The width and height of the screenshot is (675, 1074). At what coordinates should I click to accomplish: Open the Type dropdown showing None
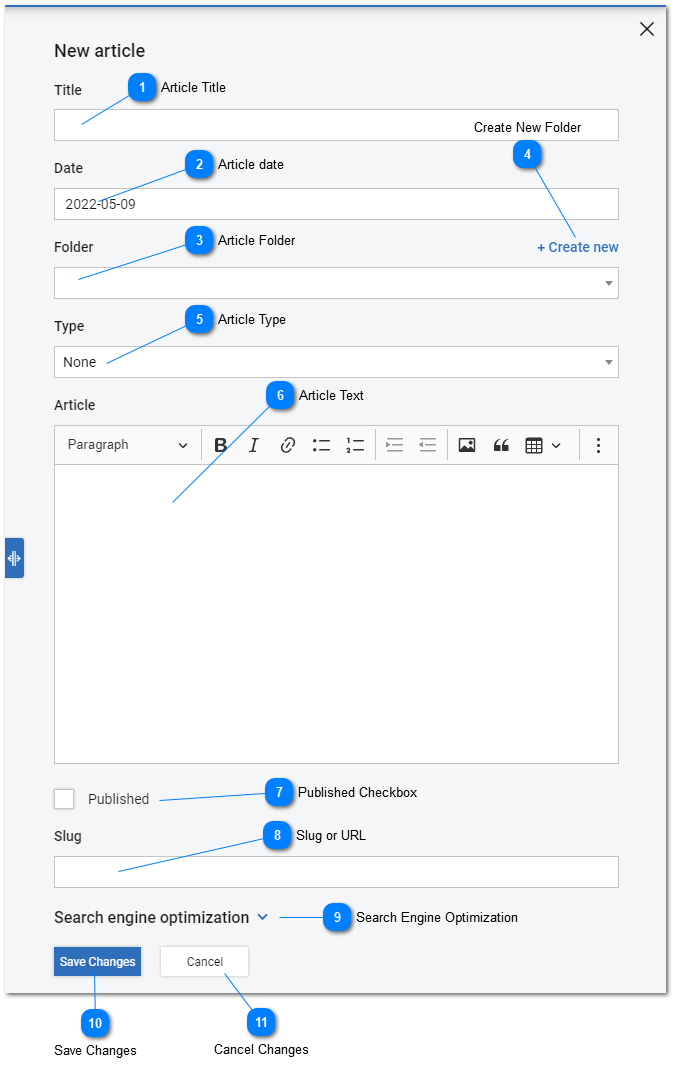click(336, 362)
